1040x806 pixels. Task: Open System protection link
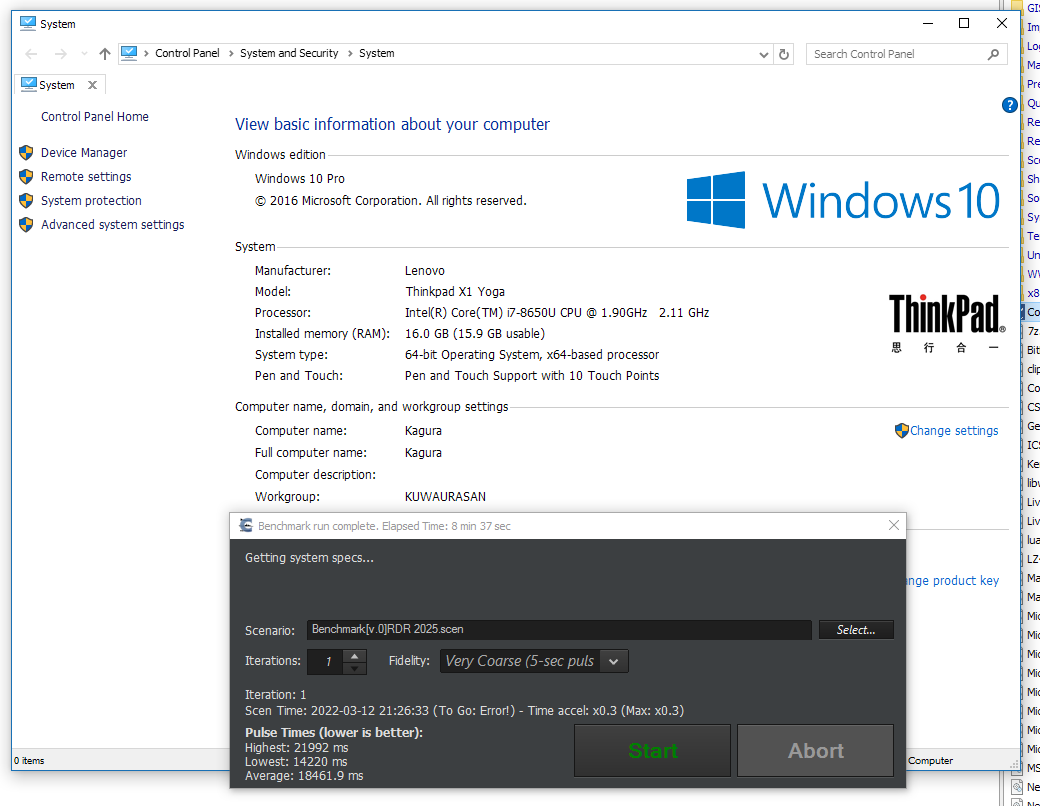pos(91,200)
